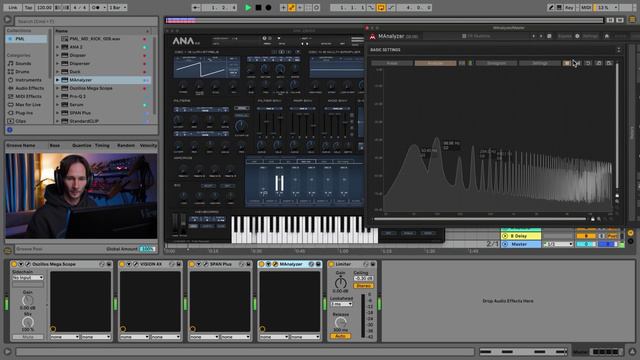Expand the Dispersr browser item
Image resolution: width=640 pixels, height=360 pixels.
[58, 63]
